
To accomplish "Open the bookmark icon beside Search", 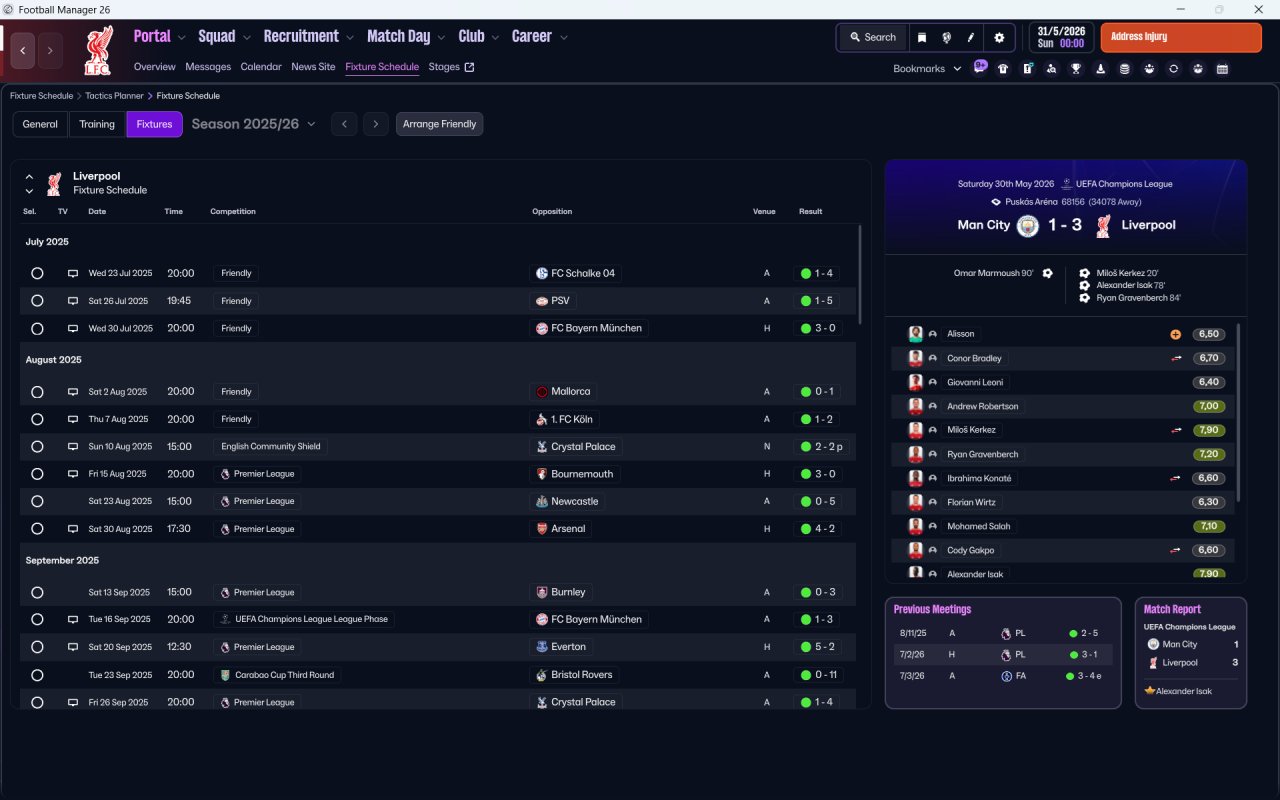I will coord(922,38).
